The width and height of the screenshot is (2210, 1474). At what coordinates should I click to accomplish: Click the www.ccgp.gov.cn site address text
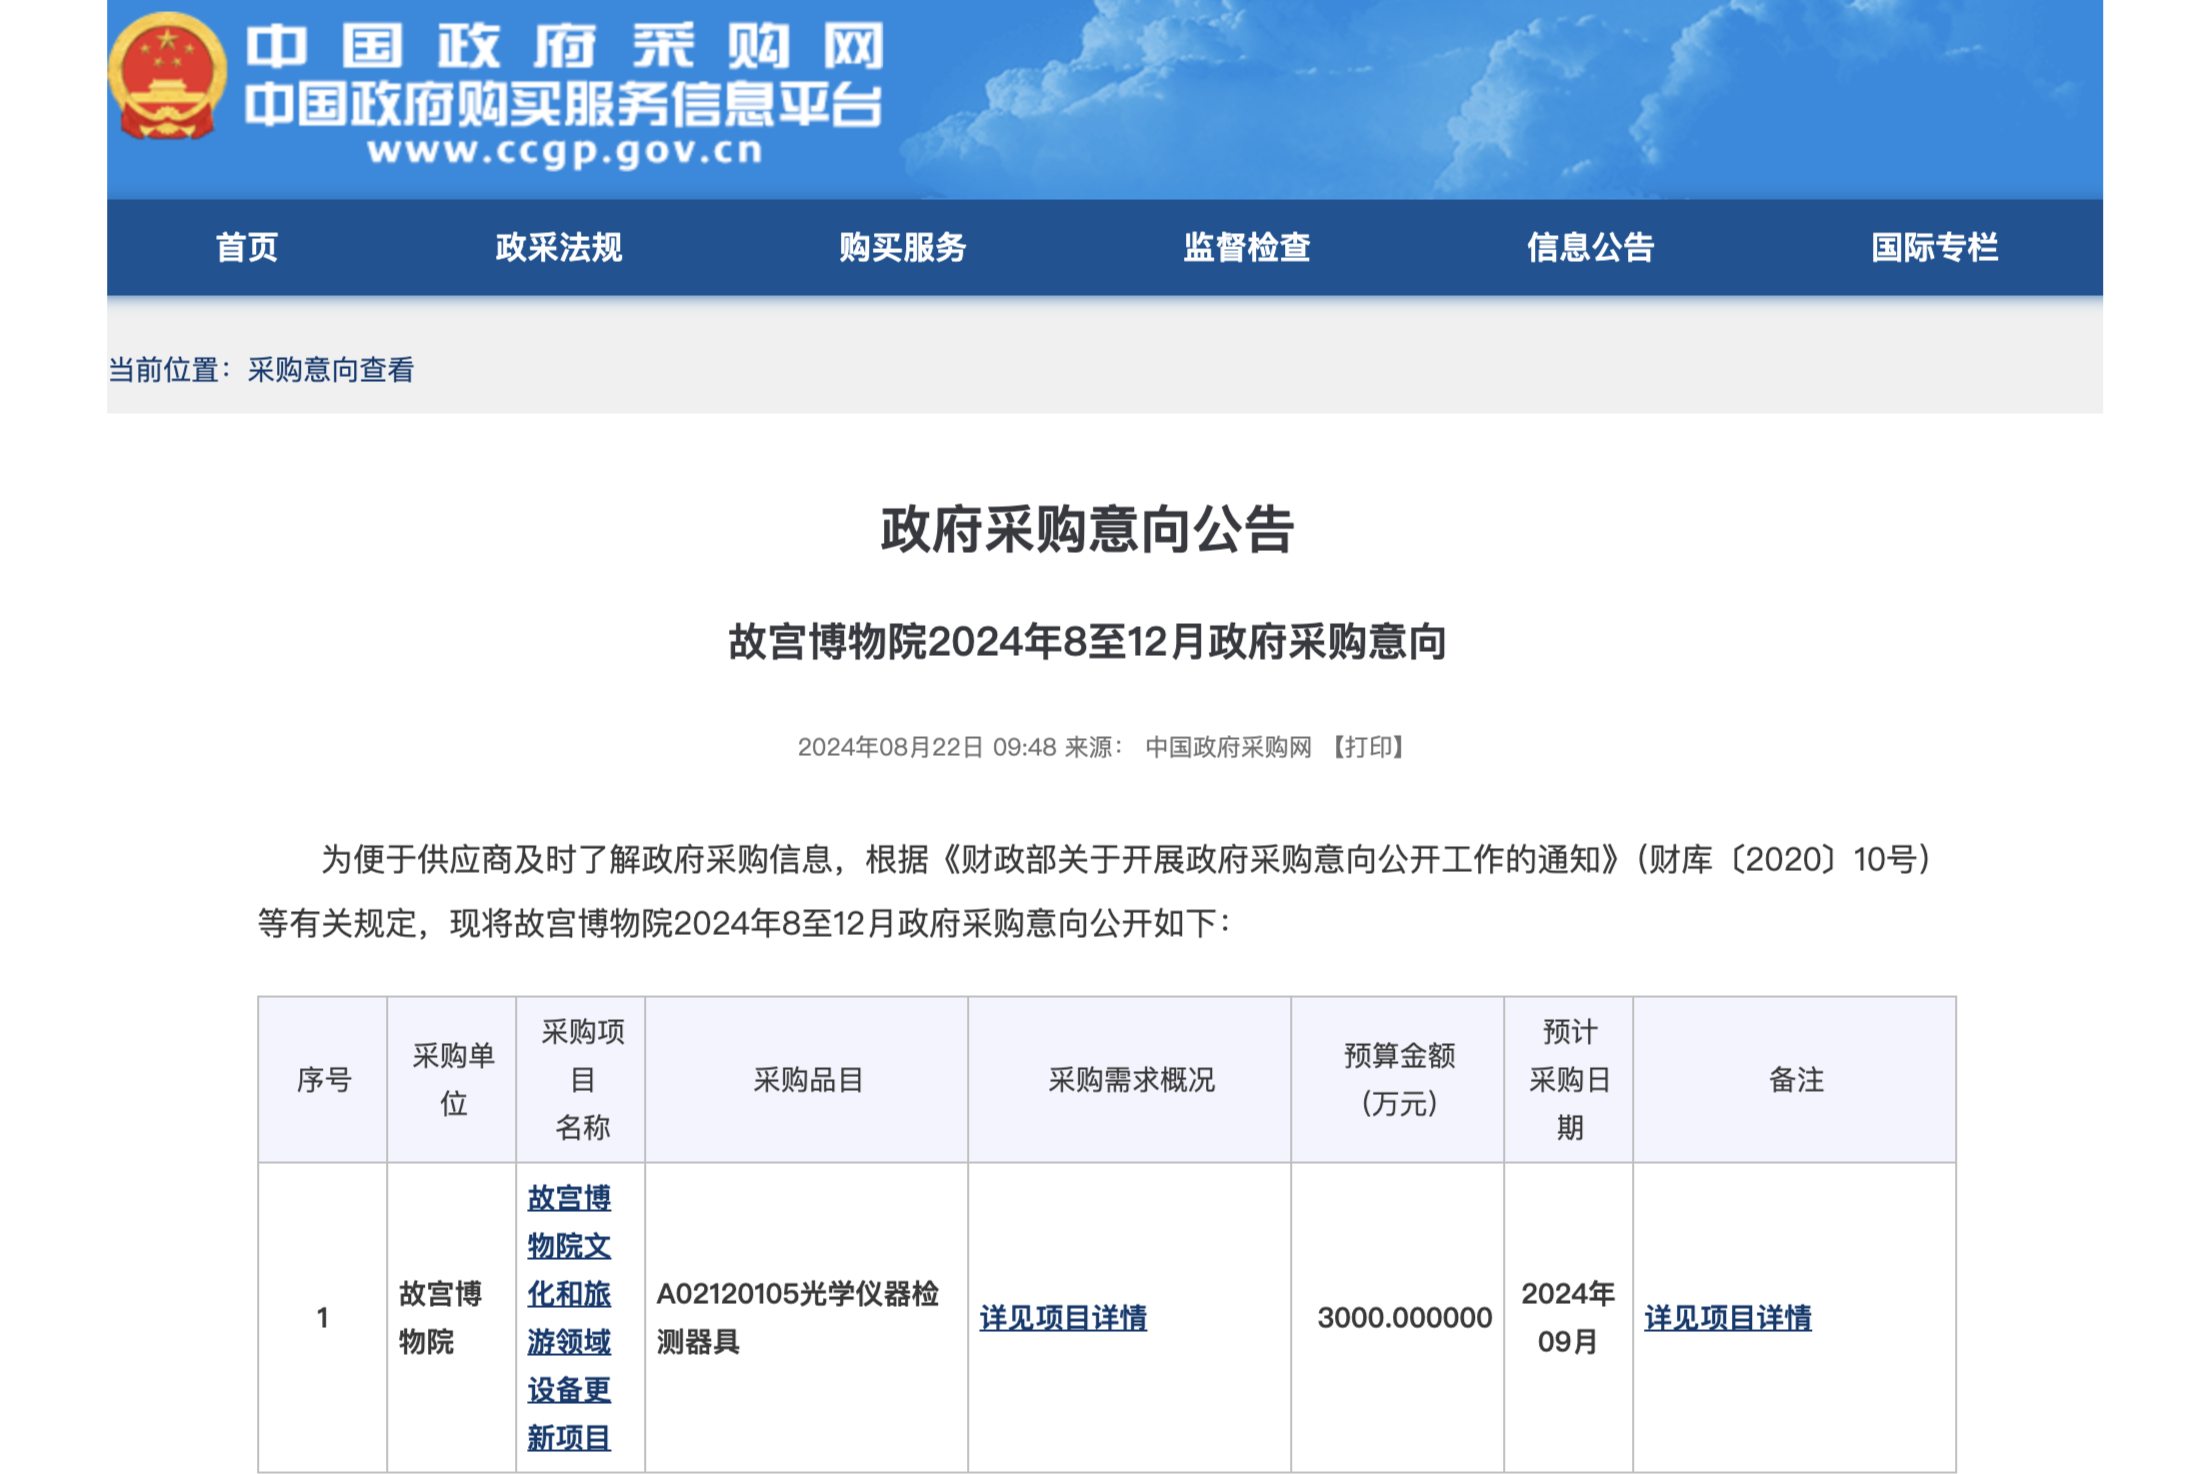(565, 151)
